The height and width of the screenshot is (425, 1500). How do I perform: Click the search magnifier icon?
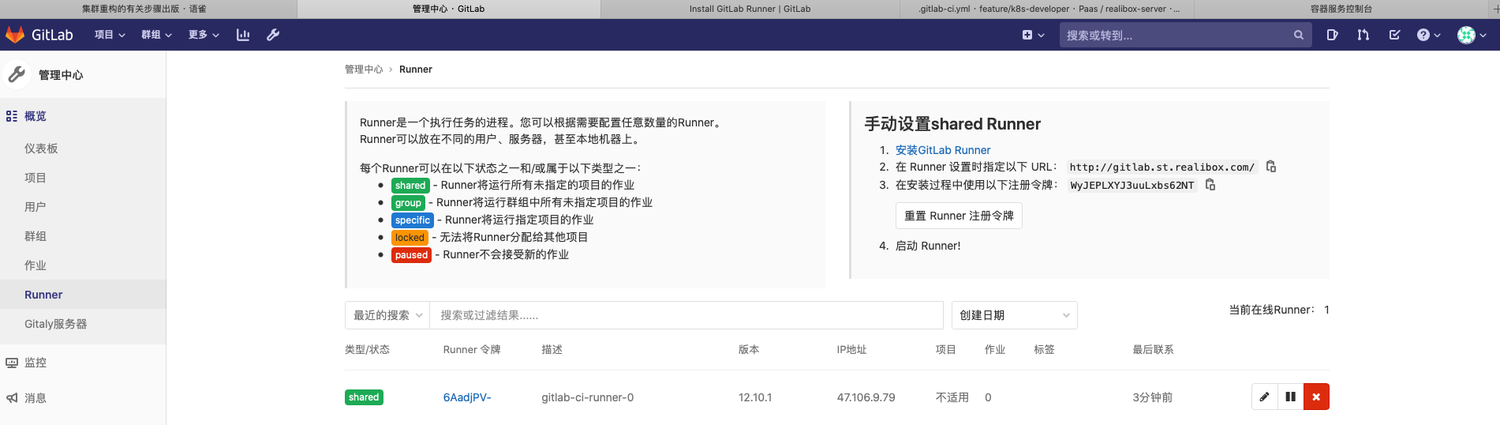click(1299, 35)
